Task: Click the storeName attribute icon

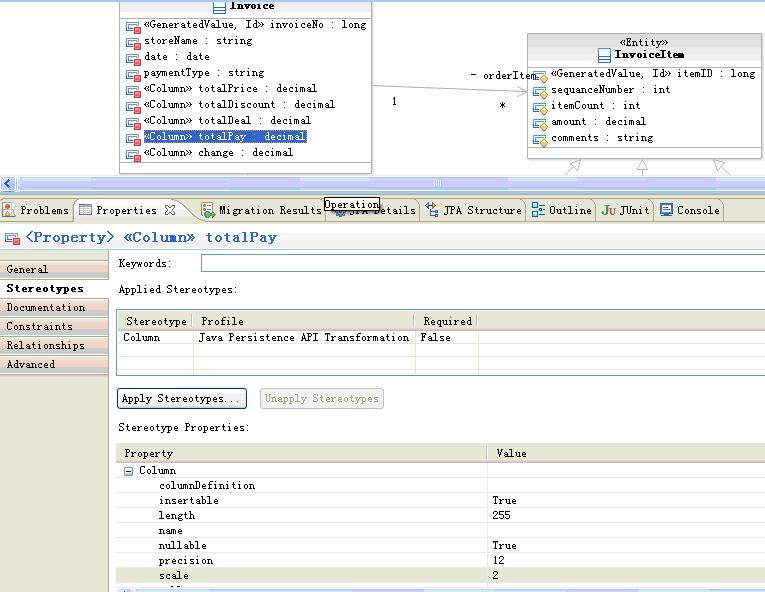Action: pyautogui.click(x=133, y=42)
